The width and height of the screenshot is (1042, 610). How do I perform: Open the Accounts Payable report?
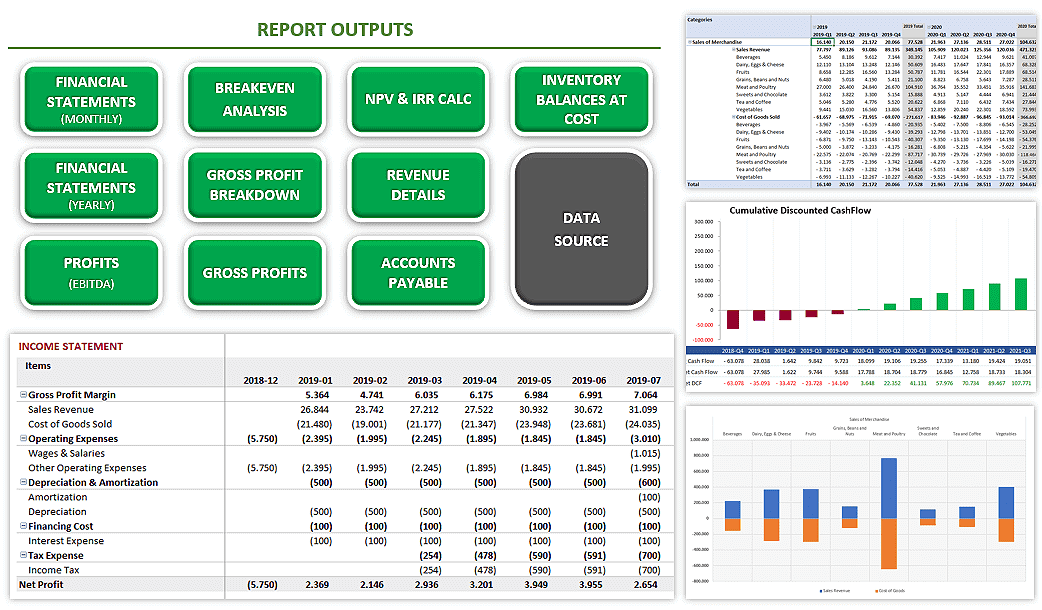point(418,273)
